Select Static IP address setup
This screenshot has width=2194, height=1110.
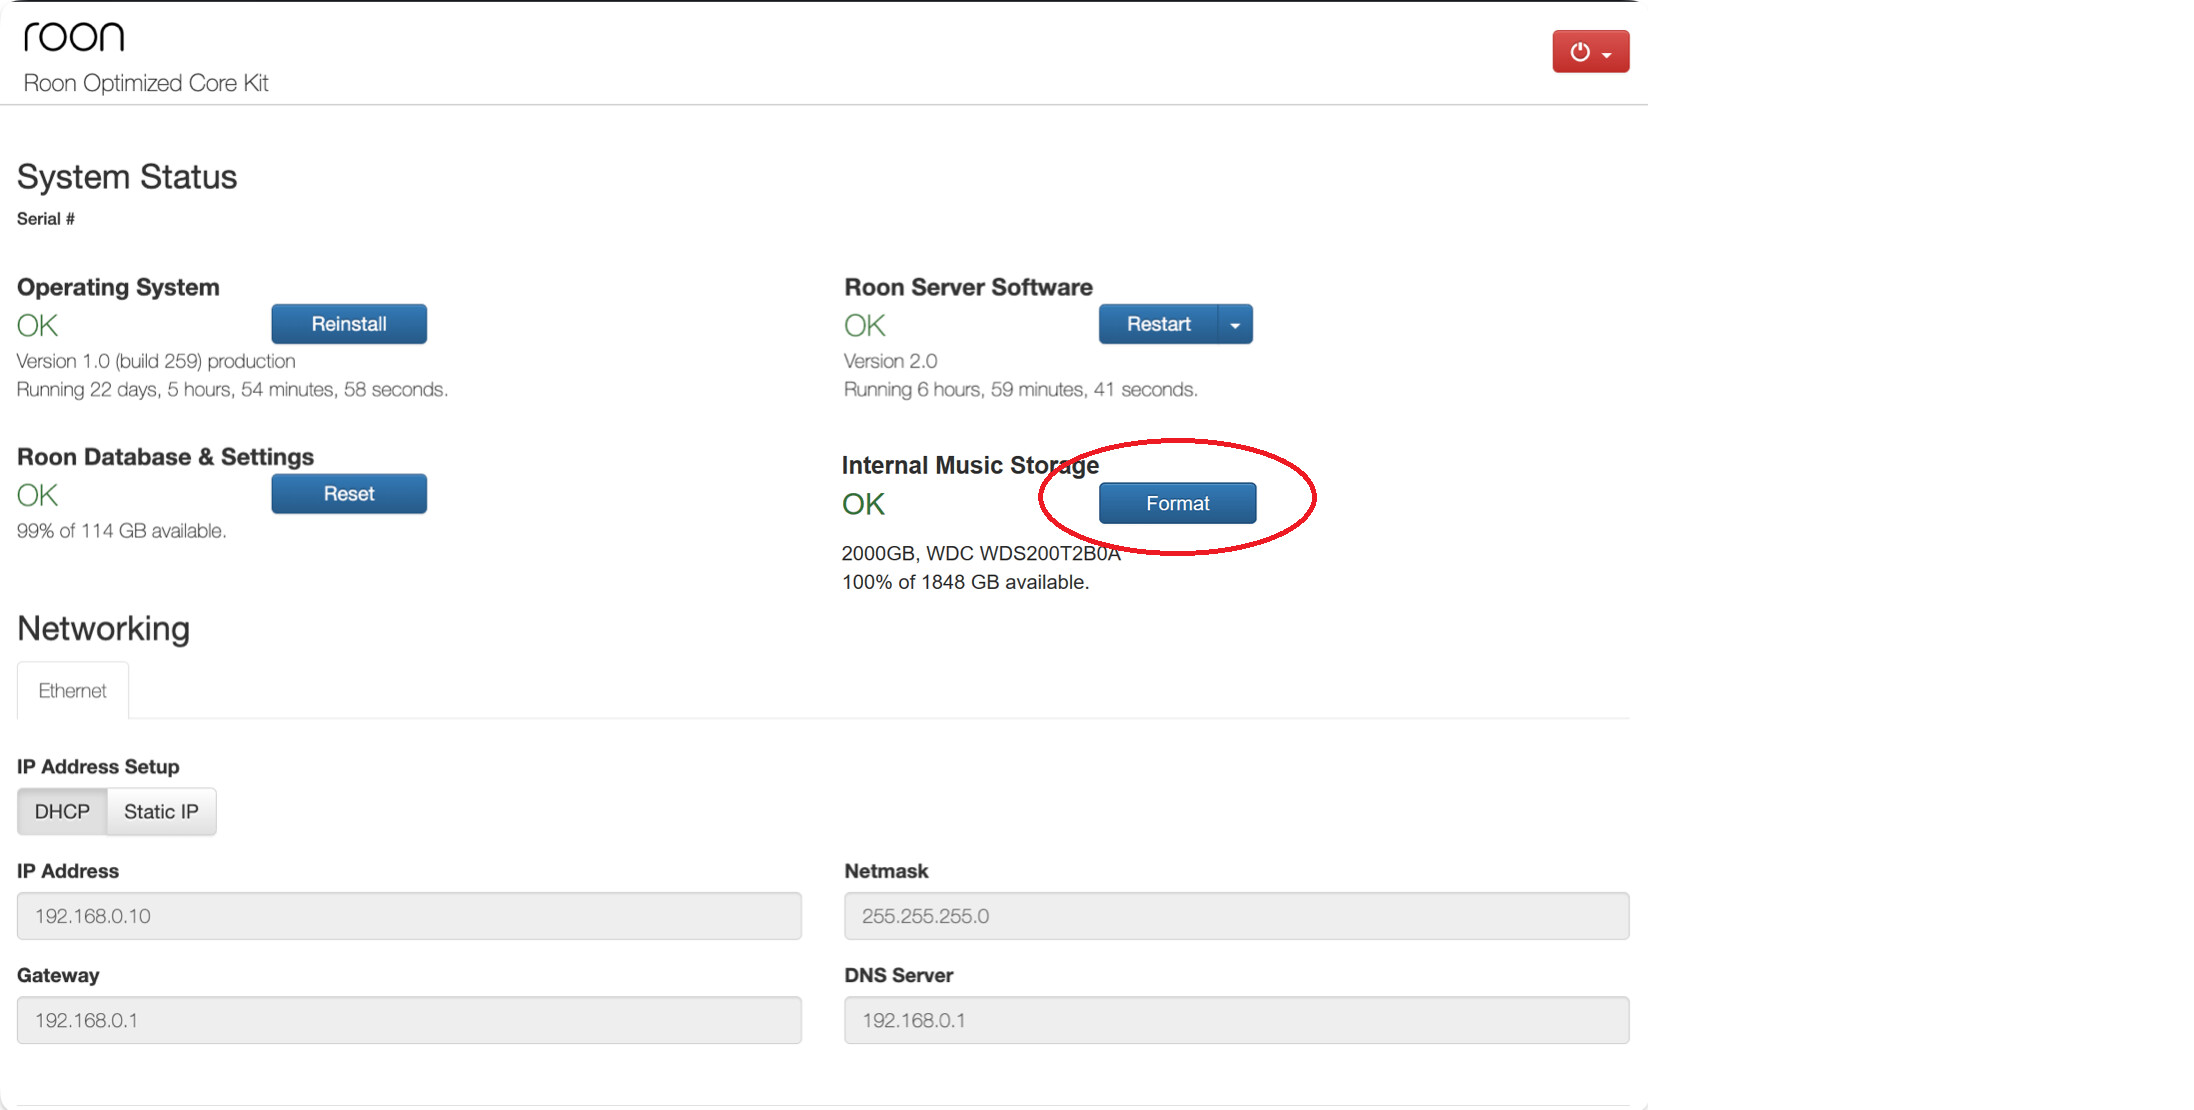[x=161, y=811]
